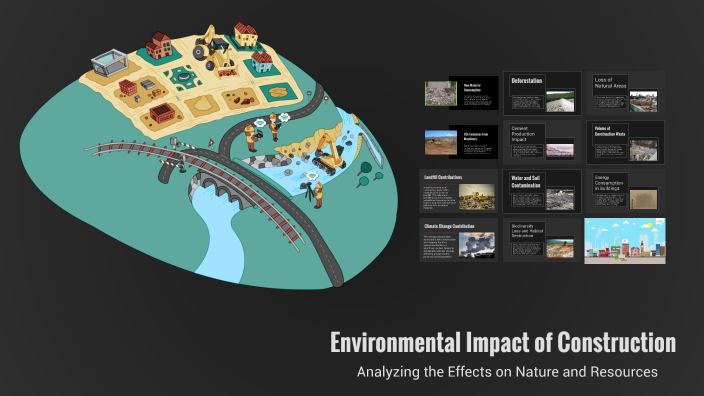Open the Volume of Construction Waste slide
704x396 pixels.
coord(625,142)
